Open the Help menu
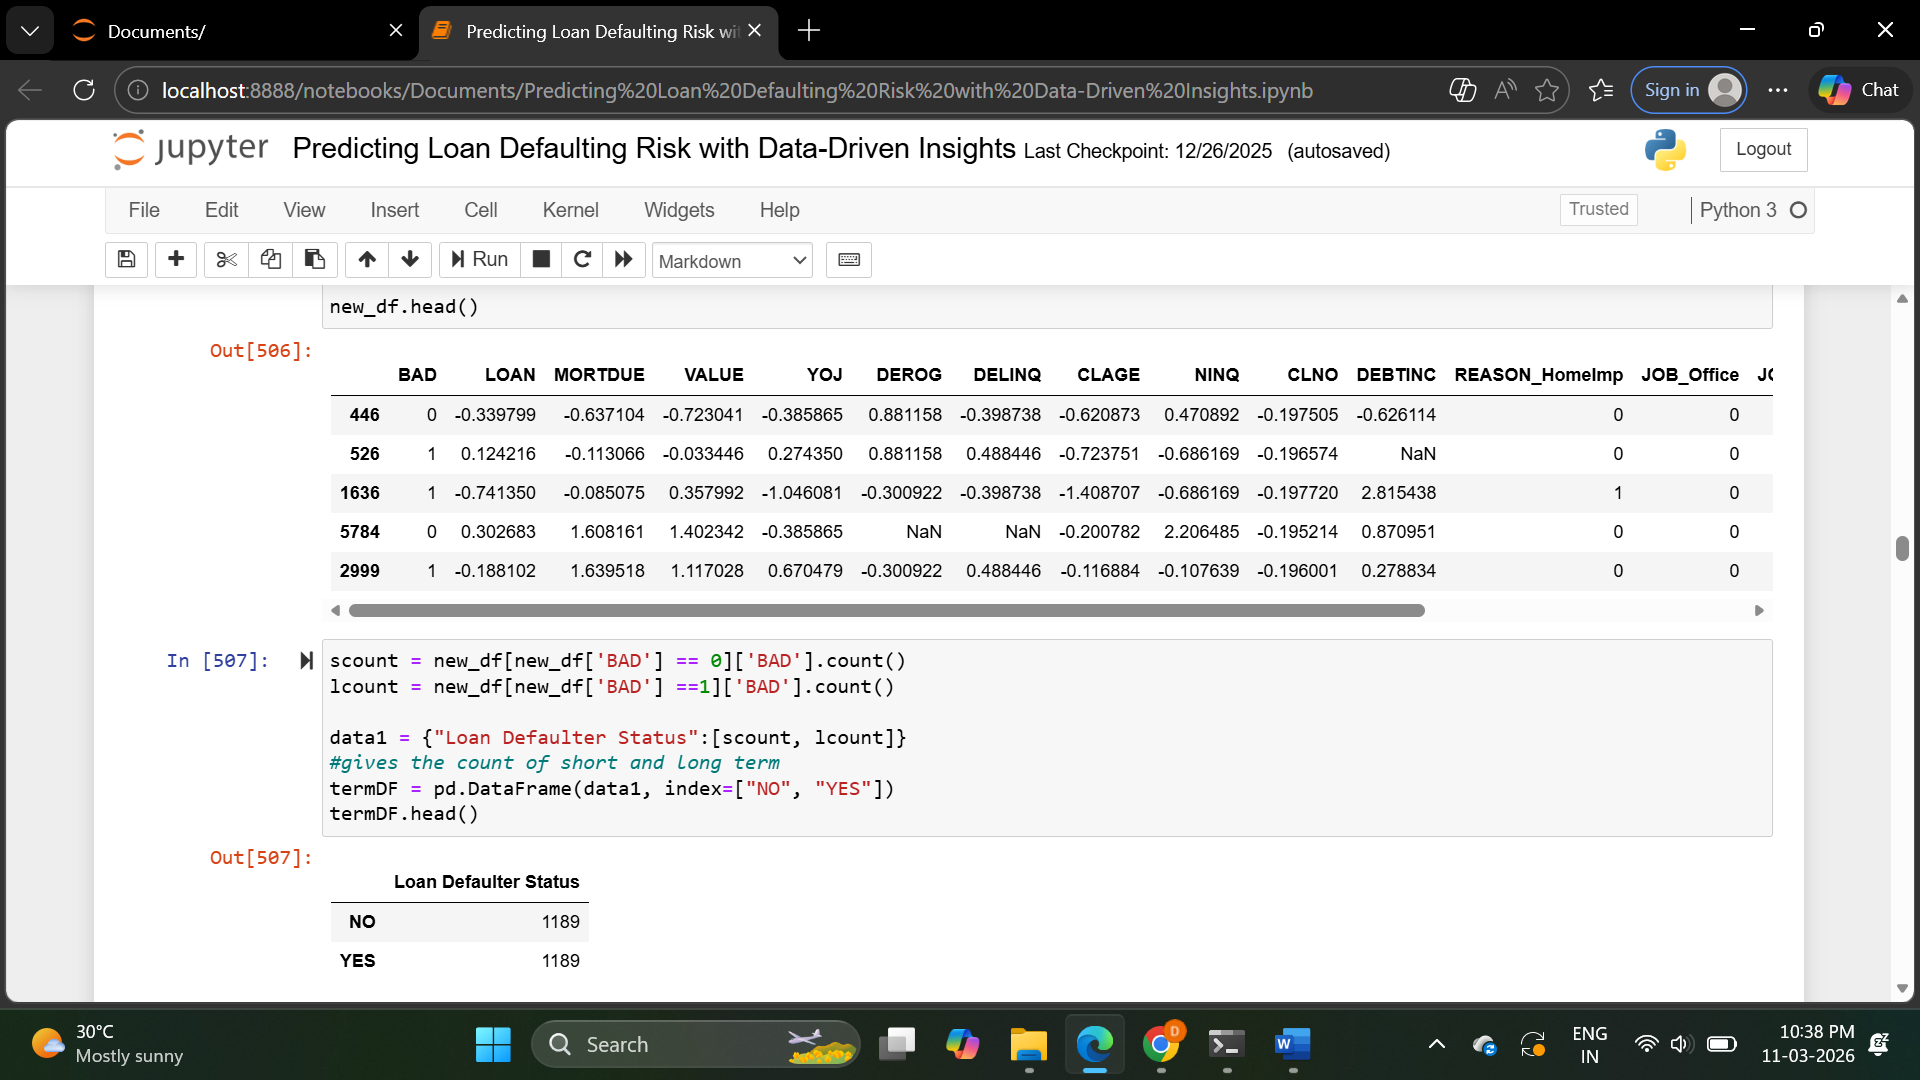The height and width of the screenshot is (1080, 1920). click(779, 210)
